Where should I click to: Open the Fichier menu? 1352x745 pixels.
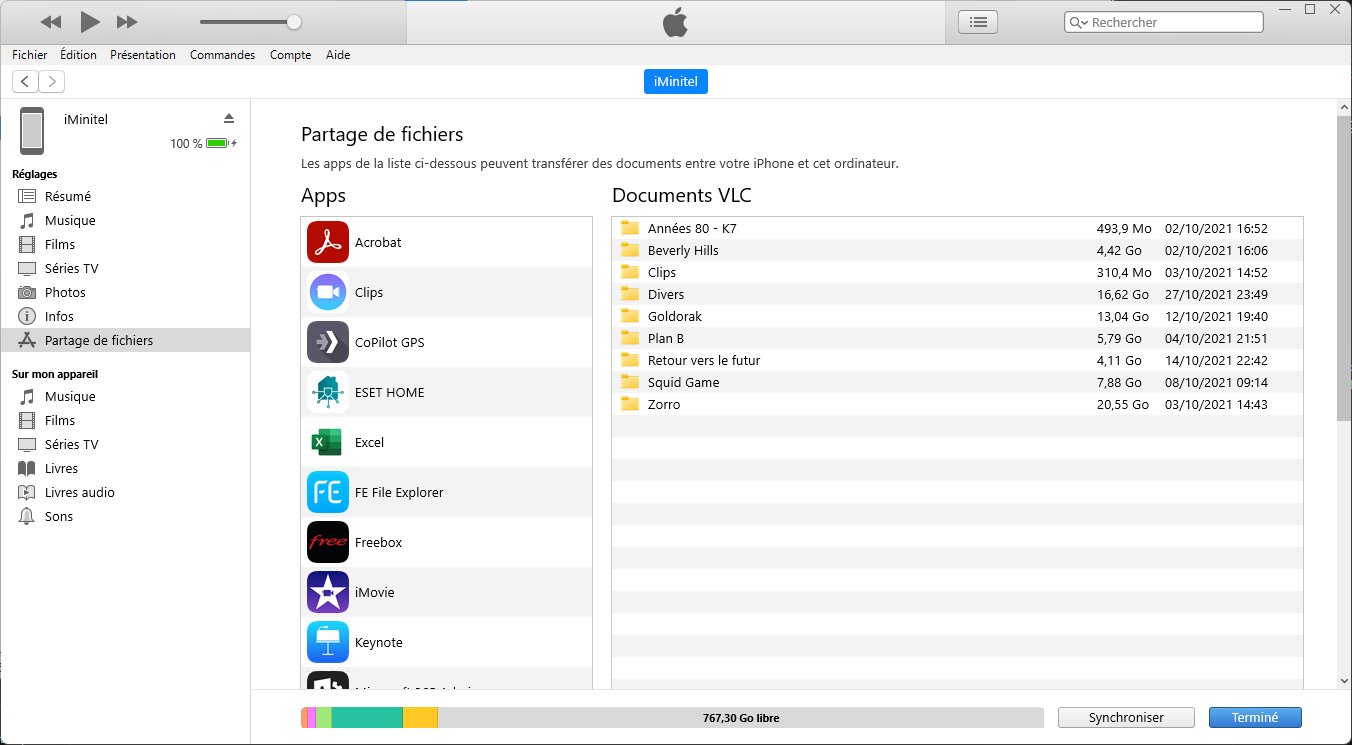(x=30, y=55)
